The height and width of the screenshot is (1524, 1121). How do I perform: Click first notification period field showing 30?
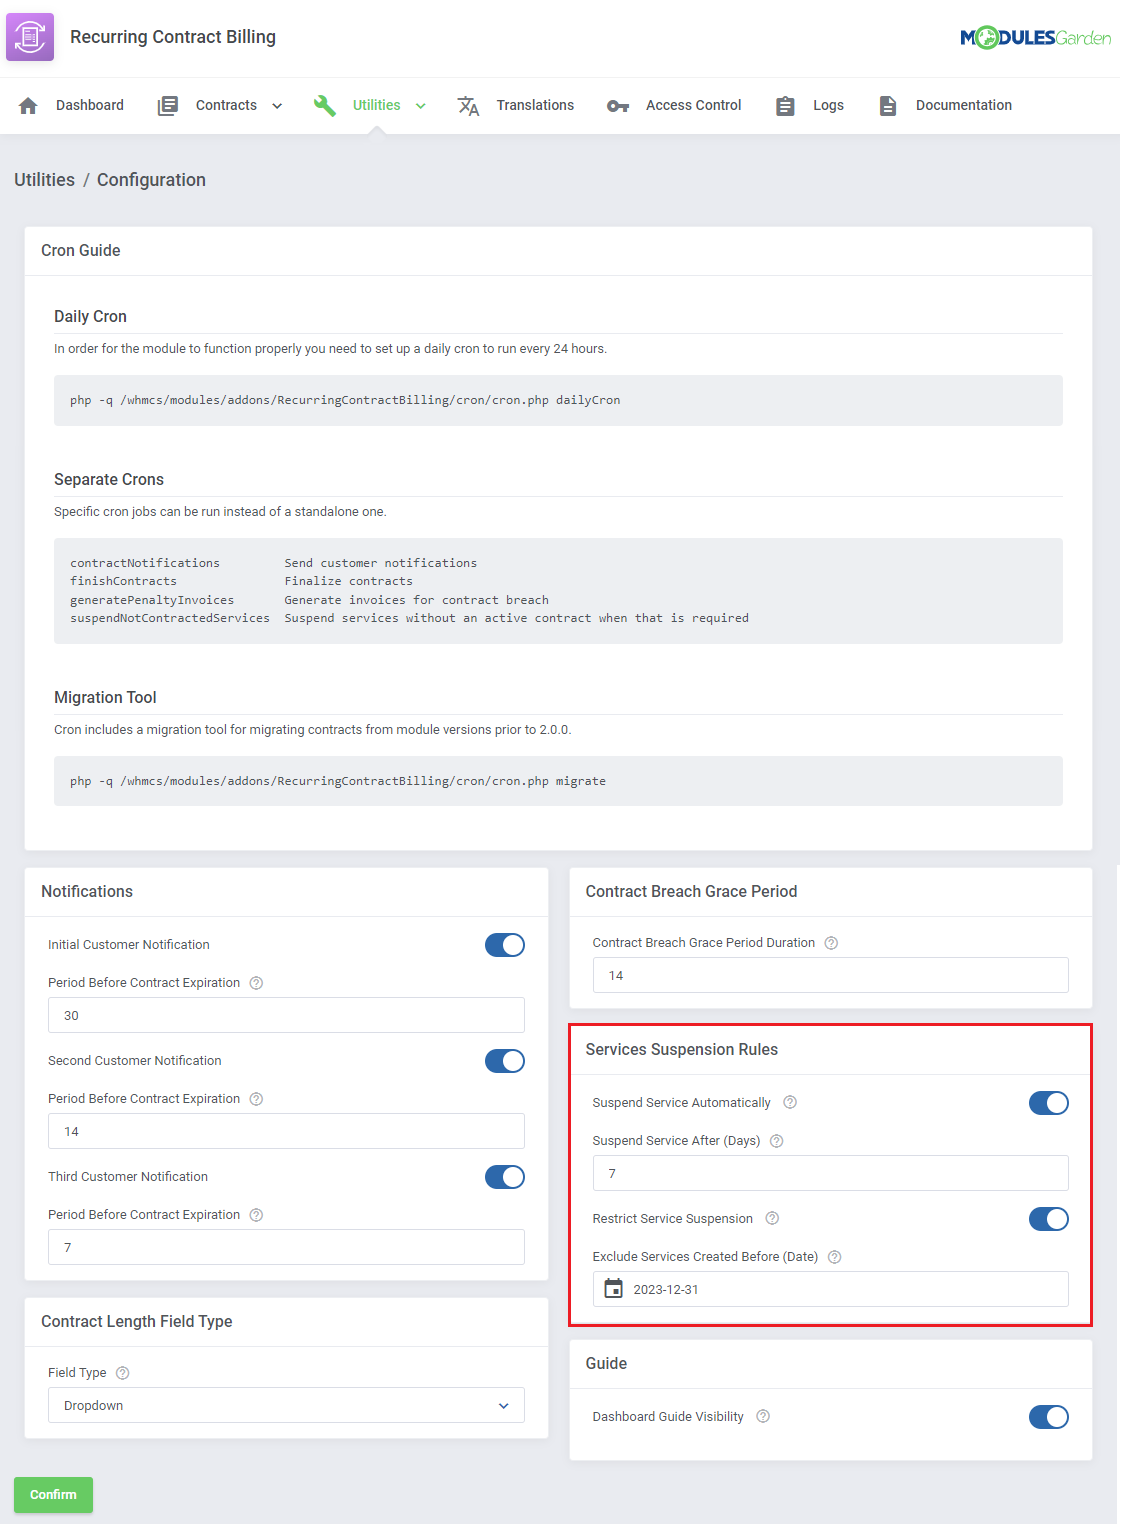click(x=286, y=1015)
